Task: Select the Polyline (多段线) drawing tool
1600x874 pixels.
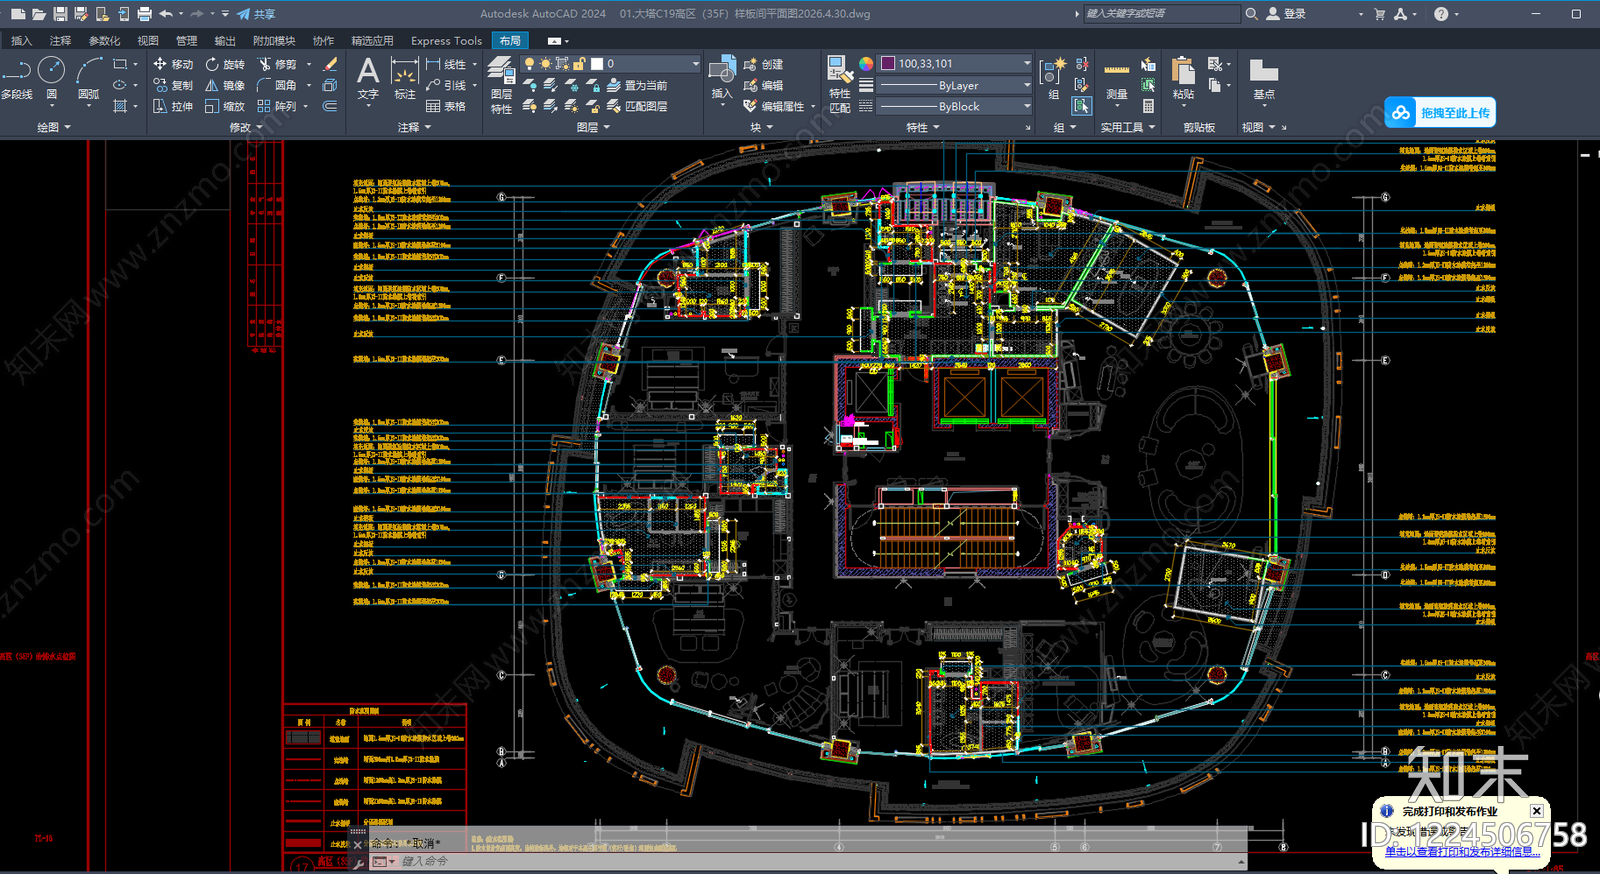Action: point(17,78)
